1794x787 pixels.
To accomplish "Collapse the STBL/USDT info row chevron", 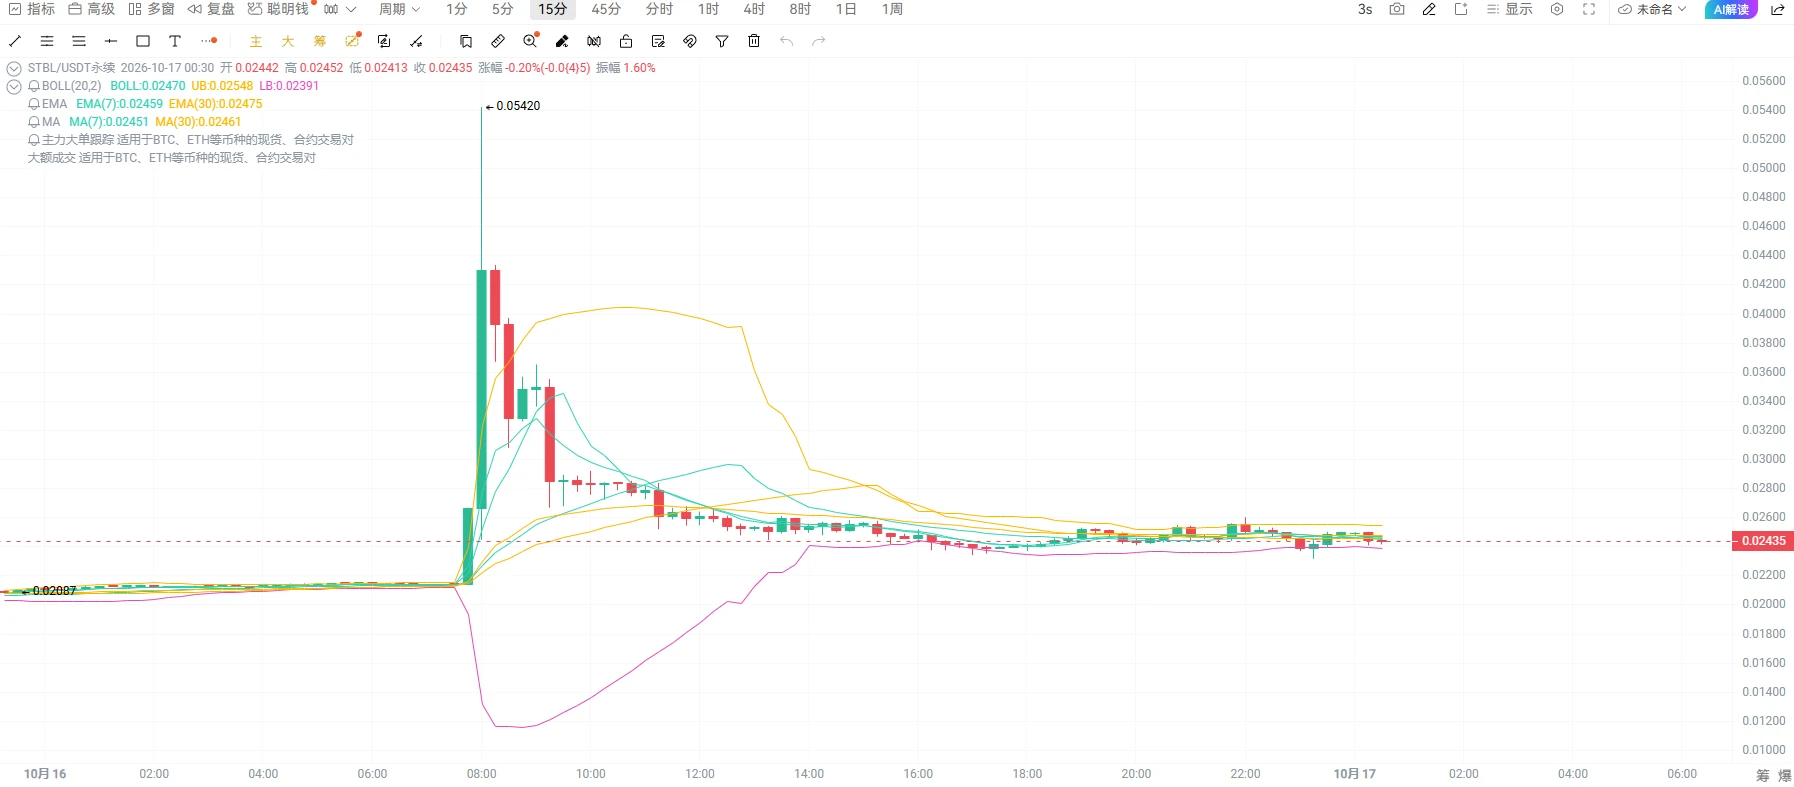I will (14, 68).
